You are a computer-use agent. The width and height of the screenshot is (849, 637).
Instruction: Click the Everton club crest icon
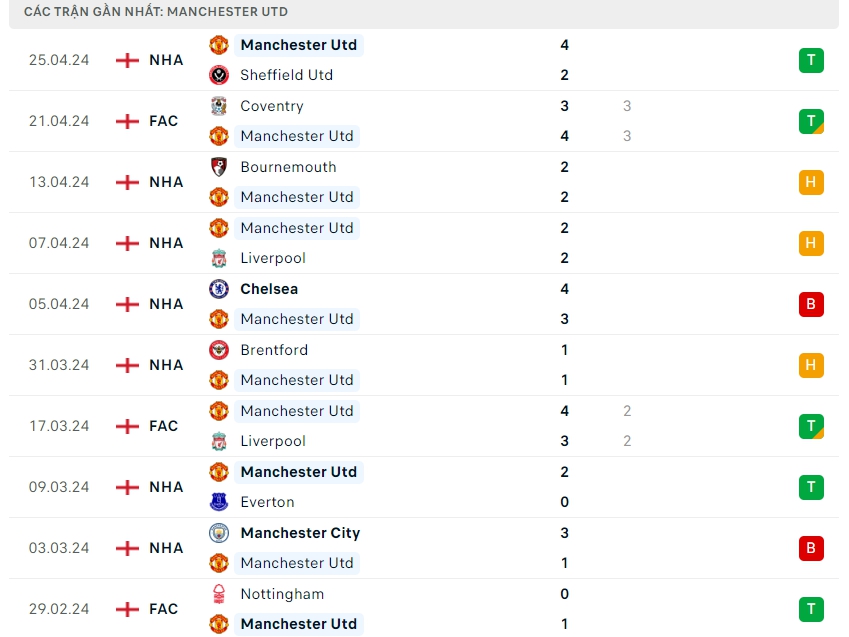pos(219,502)
